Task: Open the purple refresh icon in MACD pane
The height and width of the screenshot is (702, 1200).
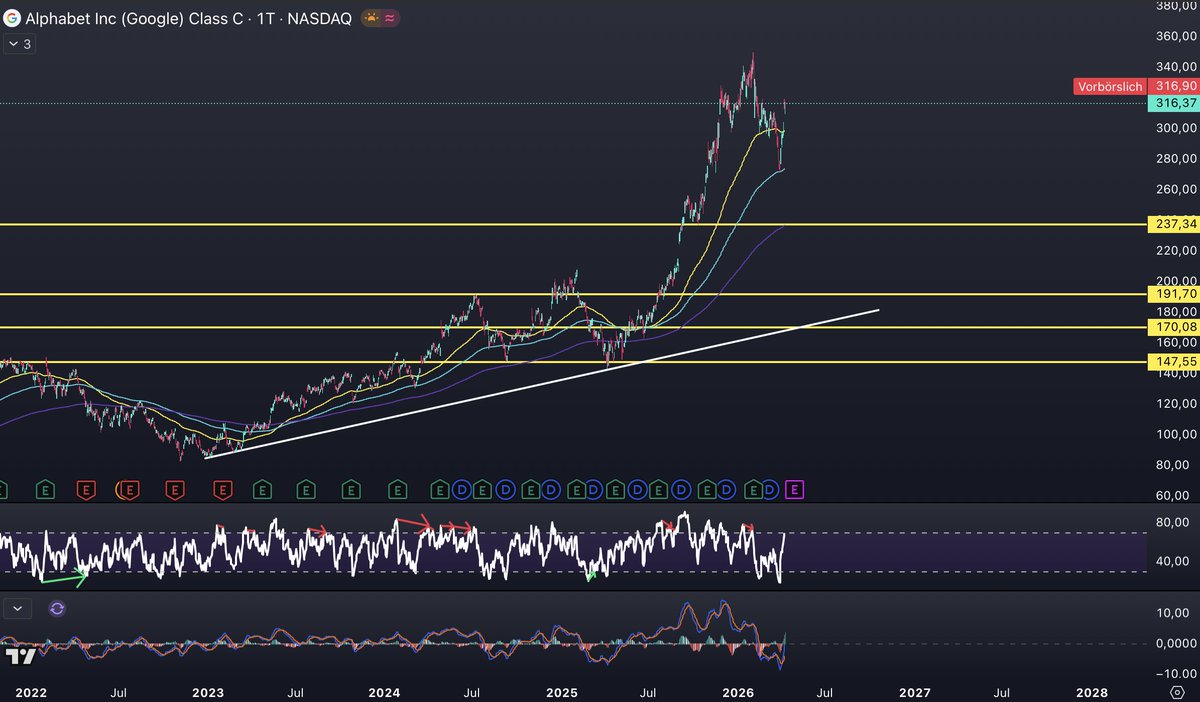Action: (57, 608)
